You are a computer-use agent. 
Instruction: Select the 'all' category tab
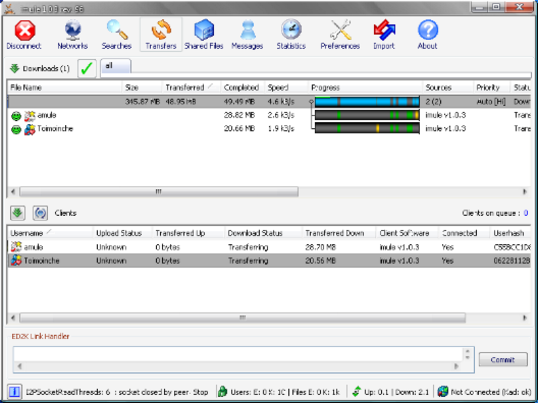tap(115, 66)
